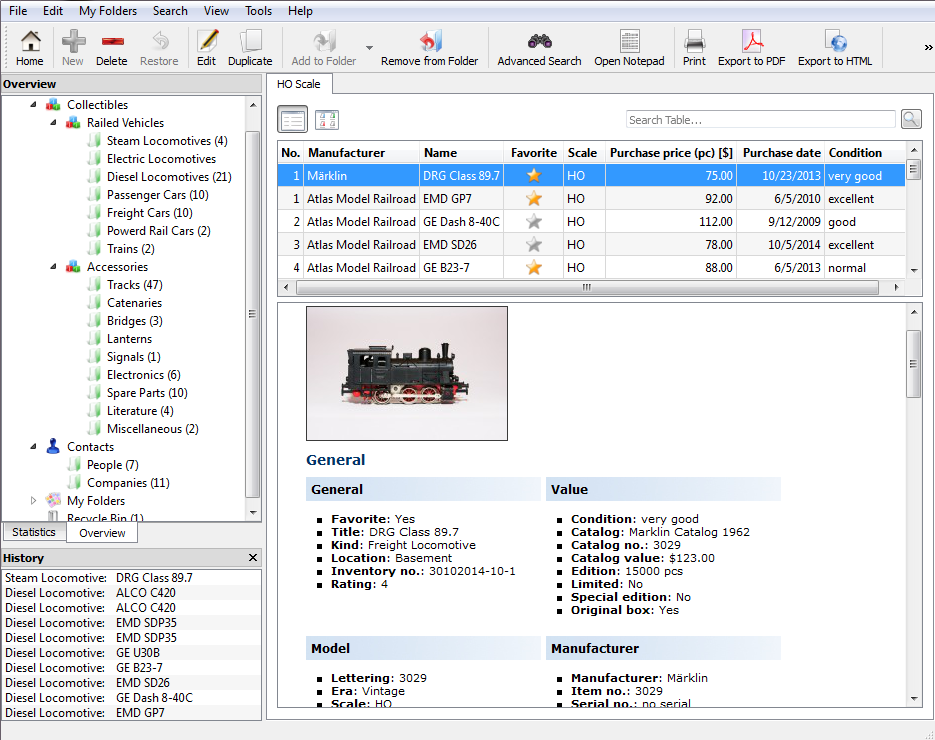Close the History panel
Screen dimensions: 935x740
tap(253, 558)
